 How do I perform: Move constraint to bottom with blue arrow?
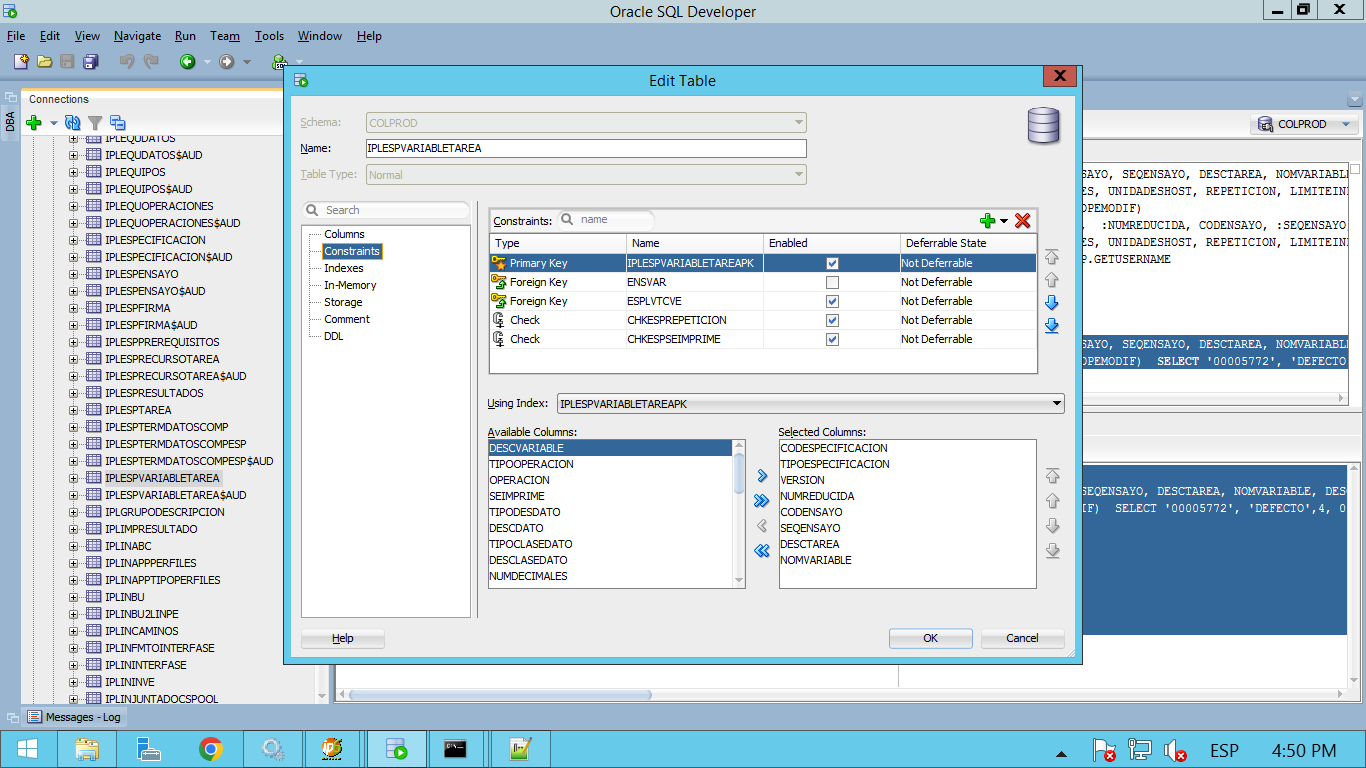1051,326
